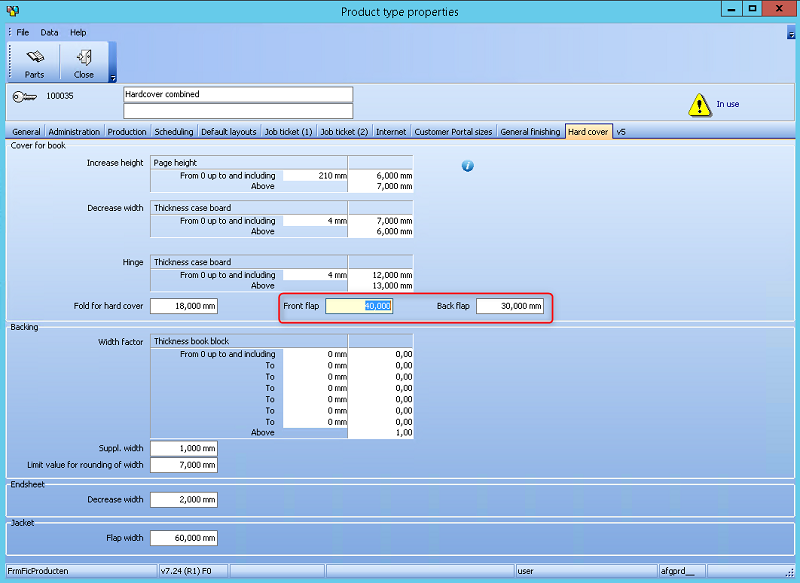Select the Hard cover tab
The width and height of the screenshot is (800, 583).
(x=588, y=132)
